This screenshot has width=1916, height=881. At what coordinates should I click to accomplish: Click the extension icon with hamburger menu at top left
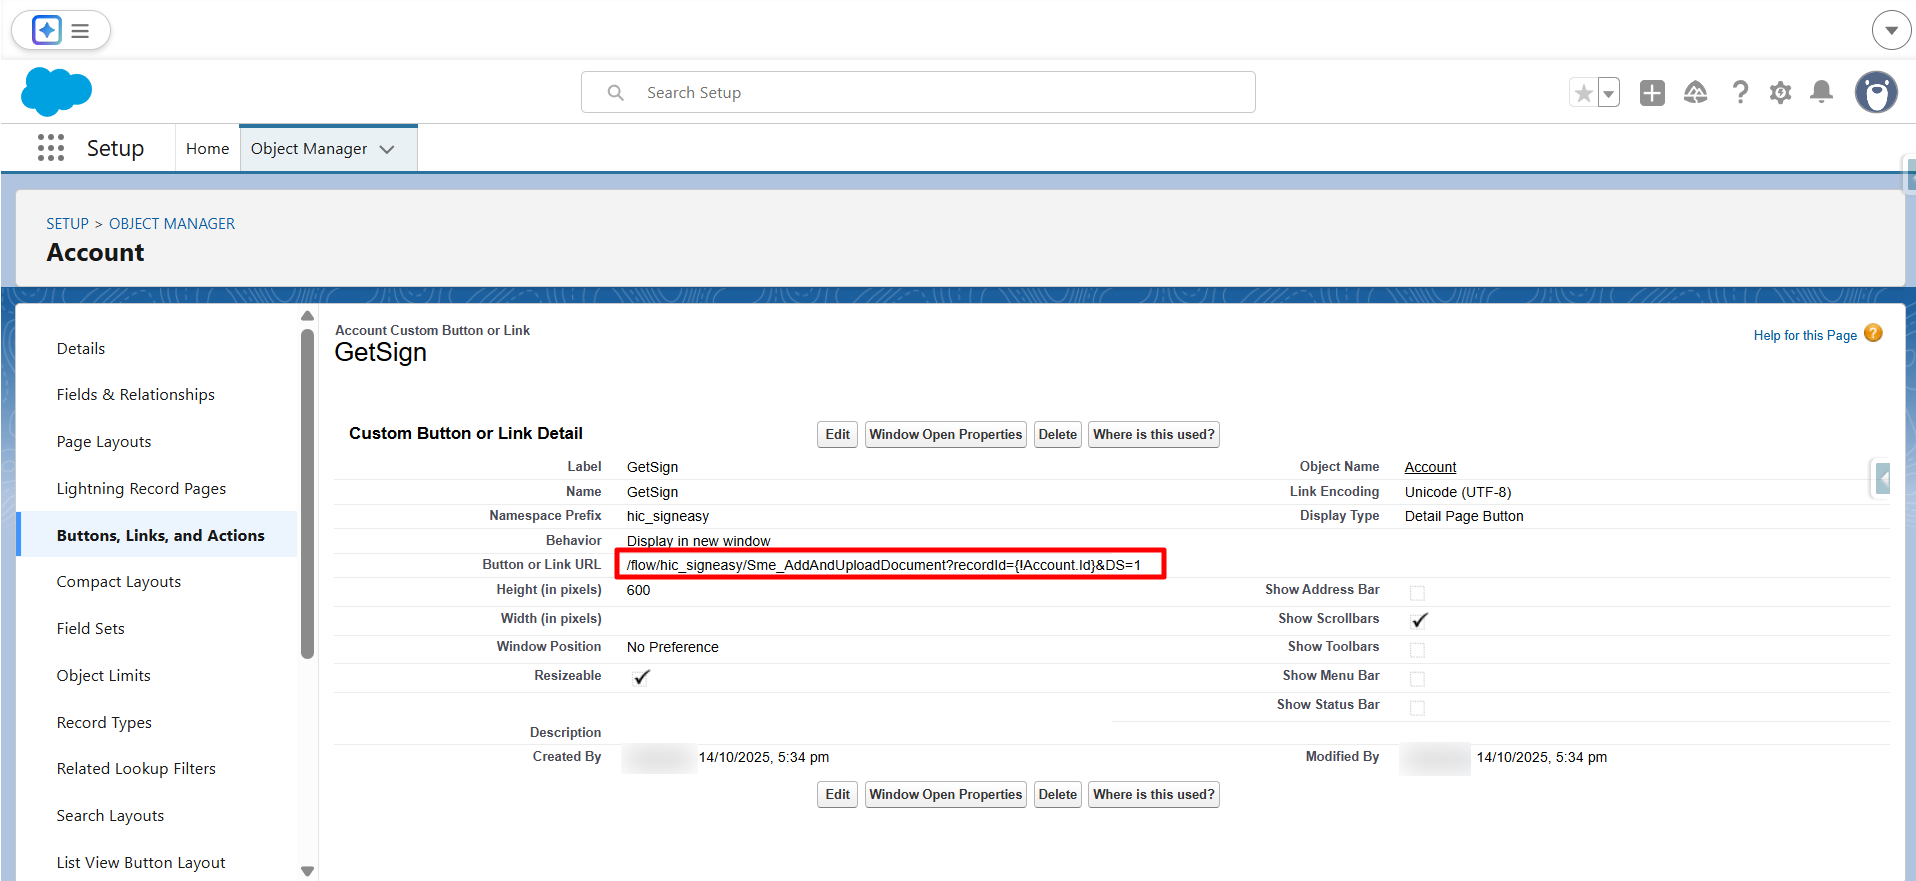pos(61,30)
